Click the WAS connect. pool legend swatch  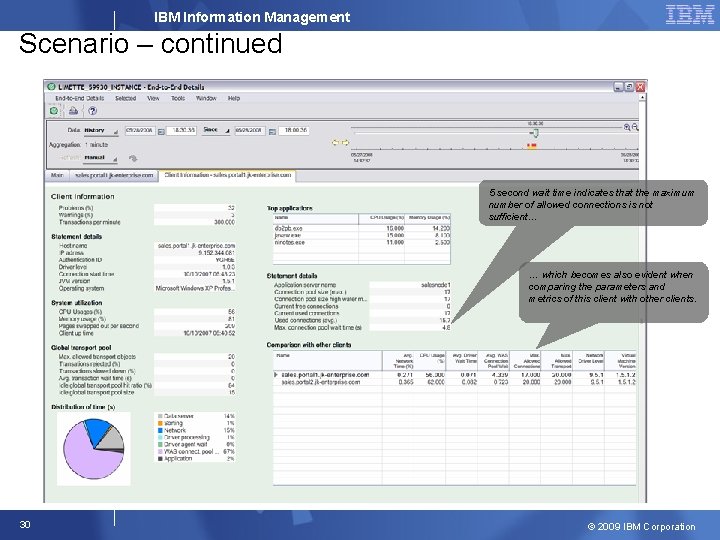point(160,451)
